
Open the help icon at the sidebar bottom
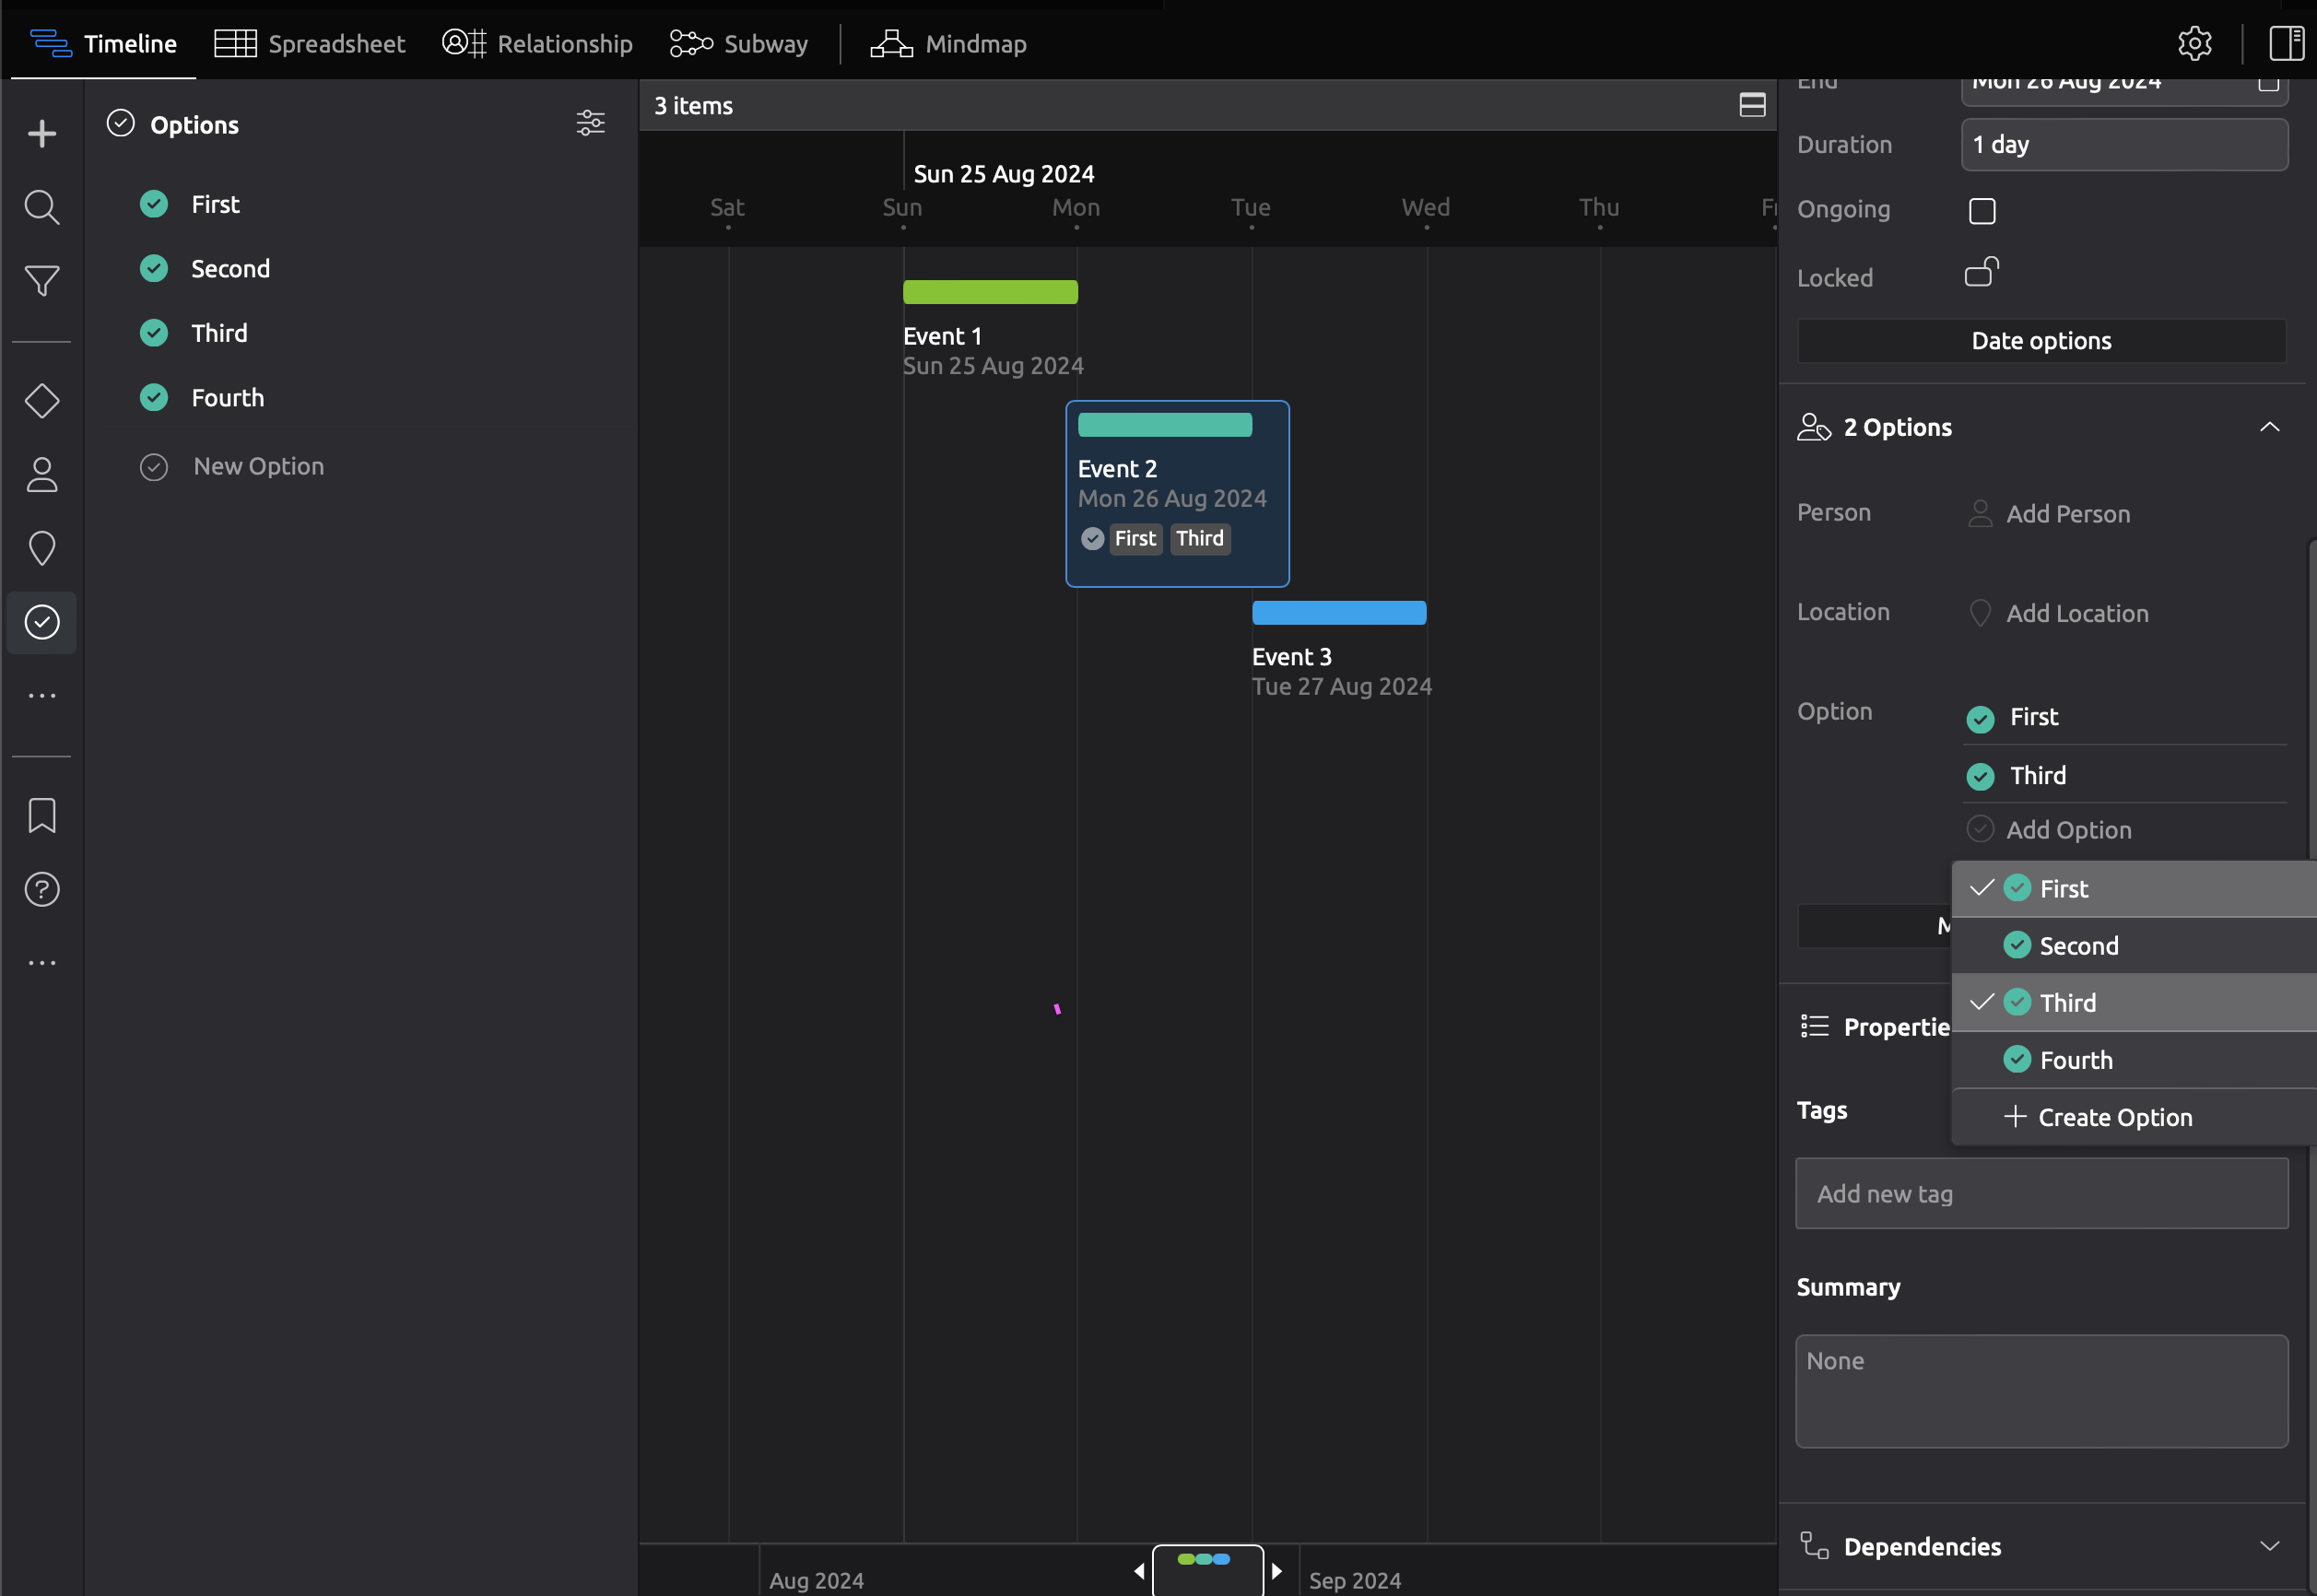pos(41,888)
